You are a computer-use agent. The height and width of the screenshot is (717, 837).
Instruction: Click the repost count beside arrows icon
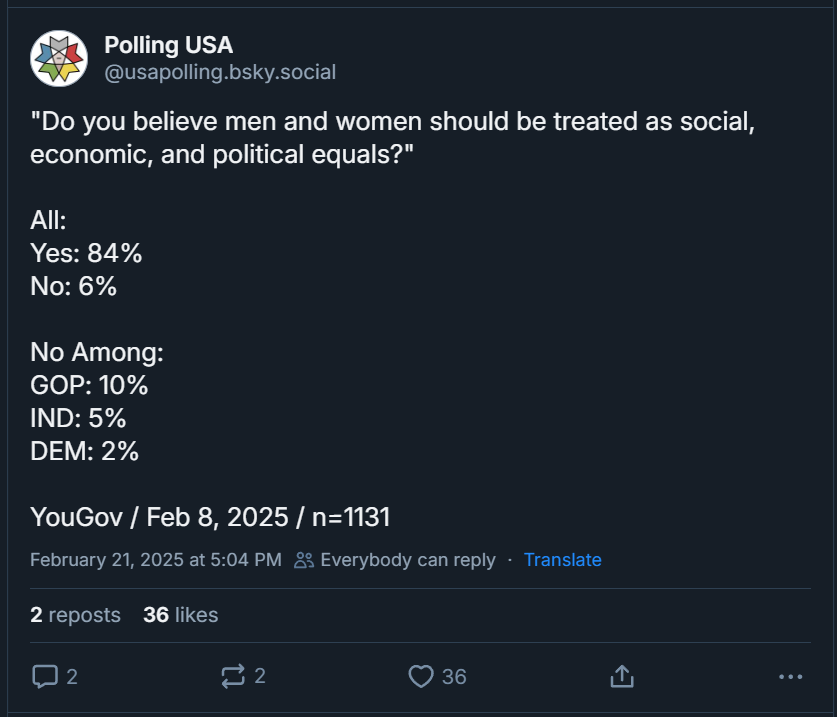pos(260,676)
